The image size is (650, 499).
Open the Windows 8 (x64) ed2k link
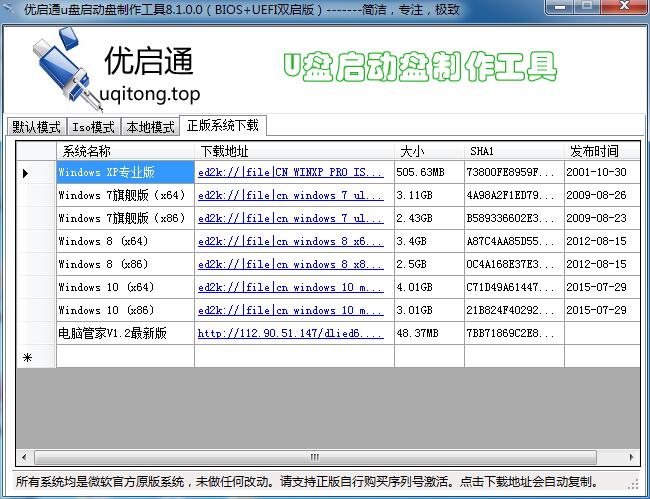pyautogui.click(x=291, y=242)
